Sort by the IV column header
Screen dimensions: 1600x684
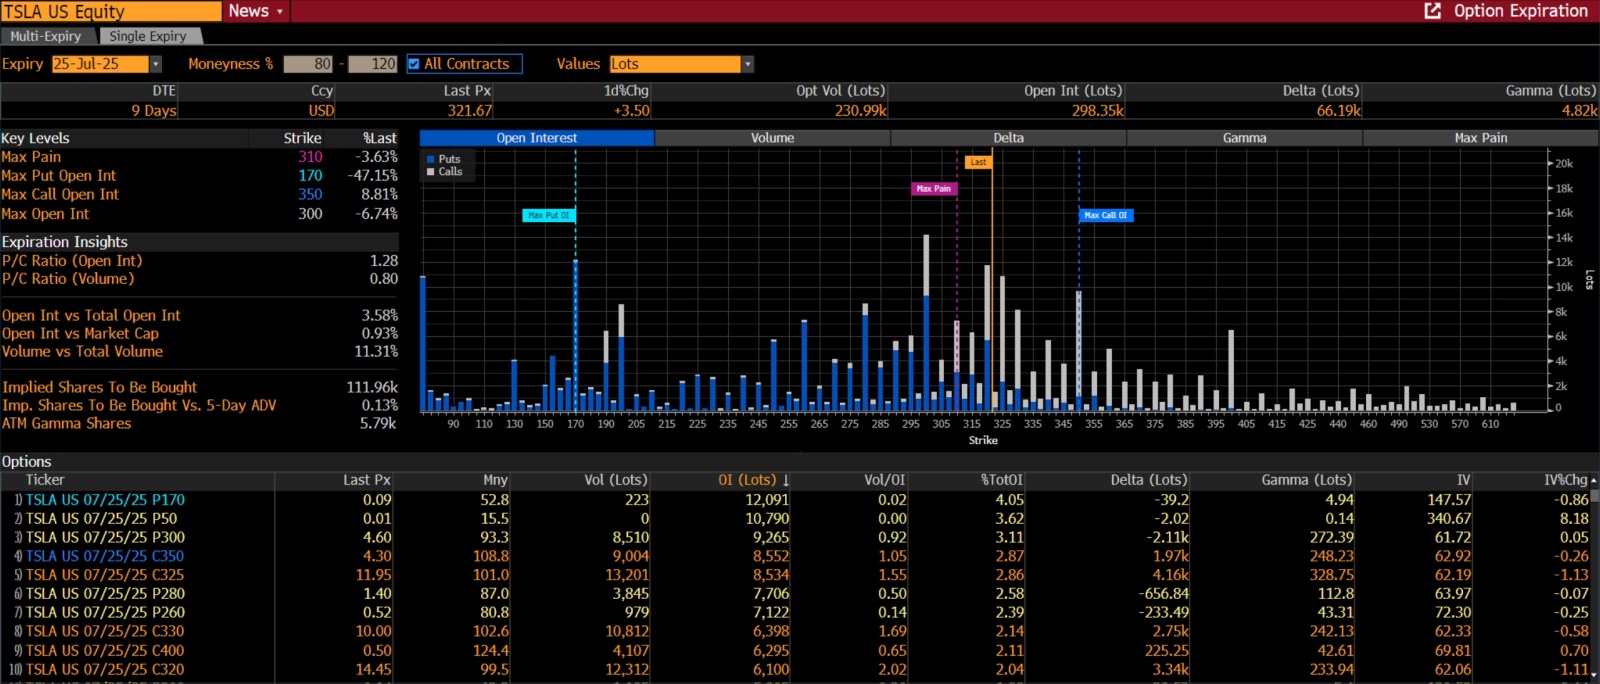click(x=1464, y=480)
